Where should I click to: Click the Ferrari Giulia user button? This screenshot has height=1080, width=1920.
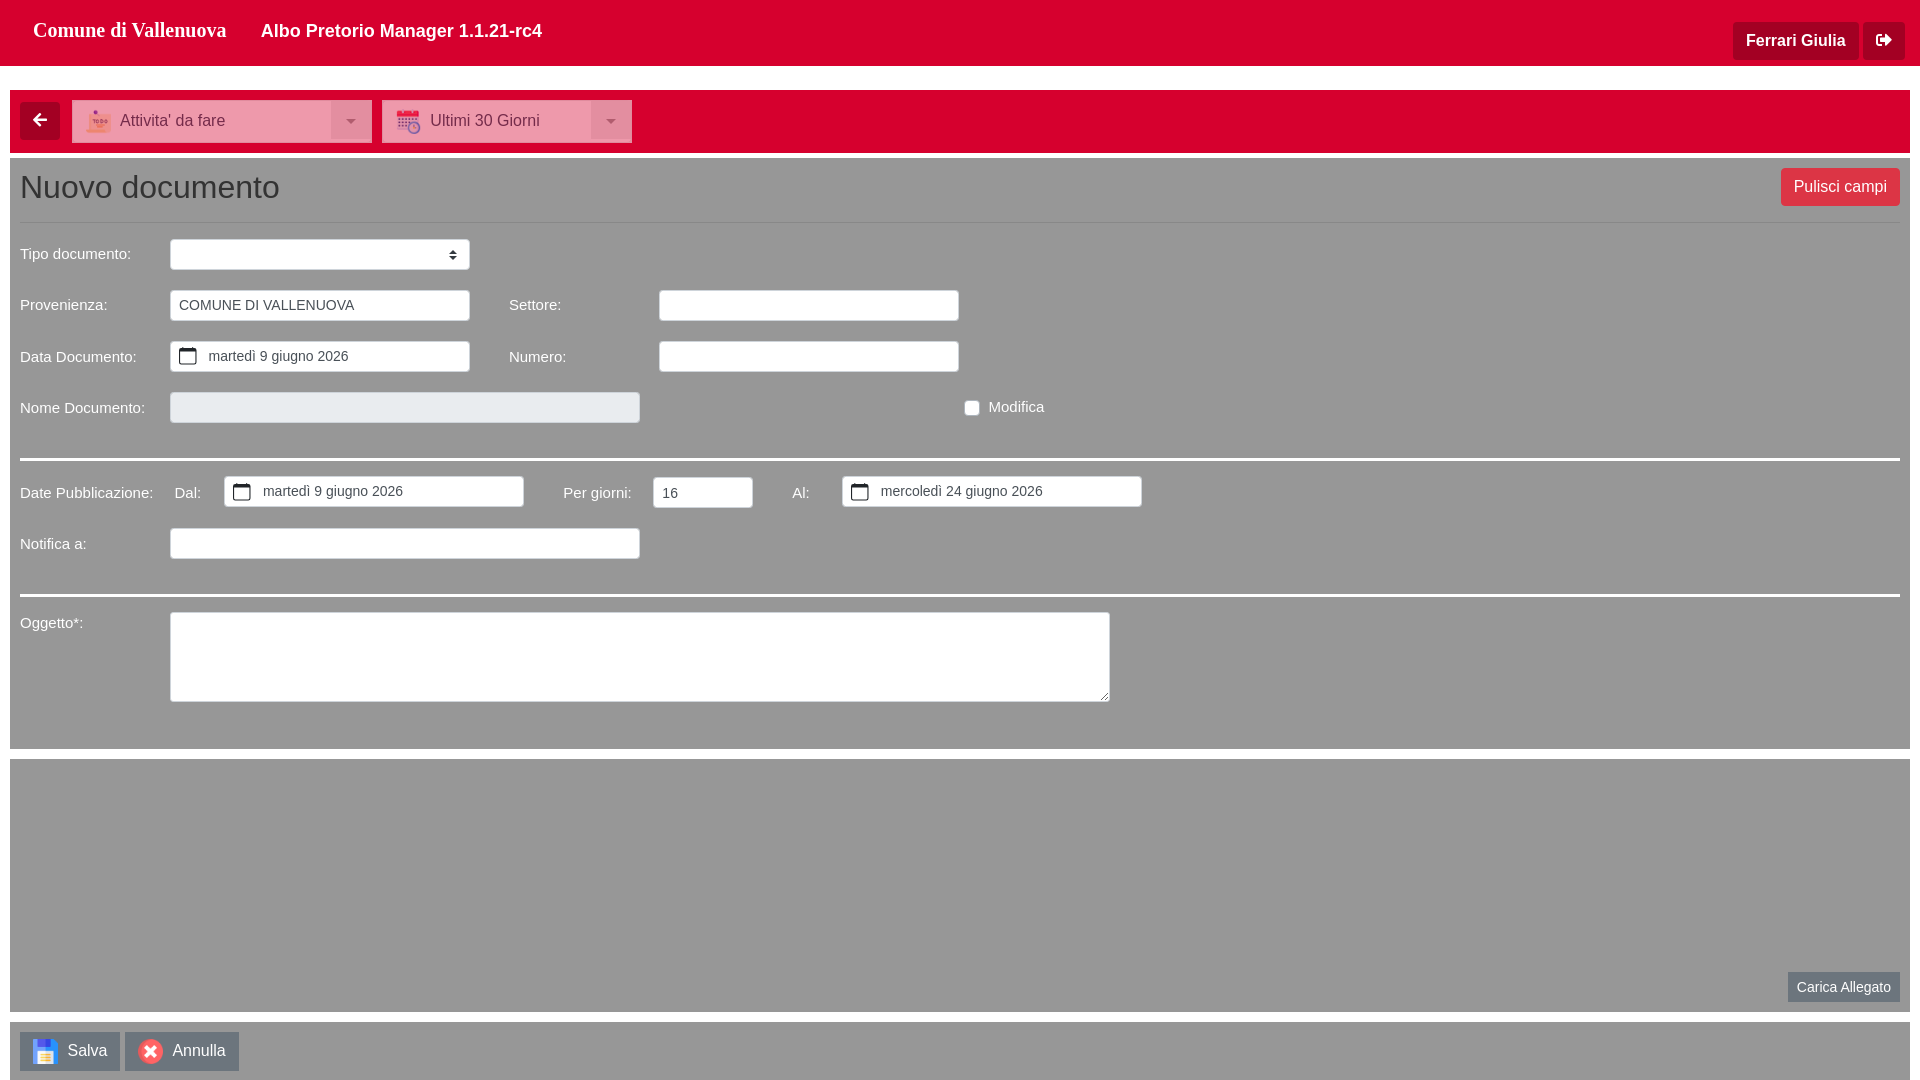1796,41
